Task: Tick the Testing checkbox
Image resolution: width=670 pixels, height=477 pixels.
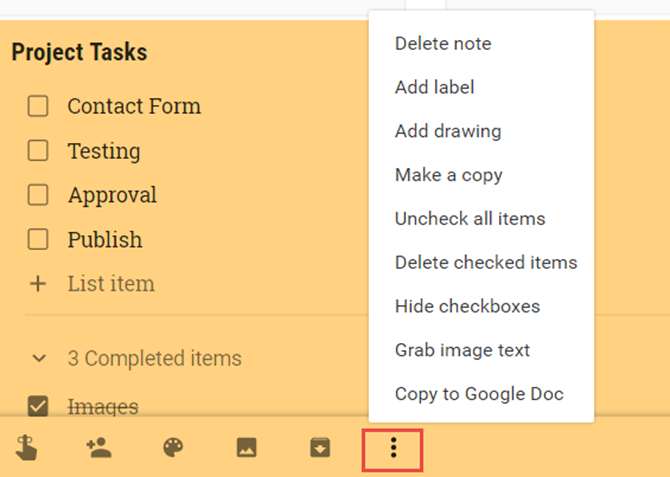Action: (x=38, y=151)
